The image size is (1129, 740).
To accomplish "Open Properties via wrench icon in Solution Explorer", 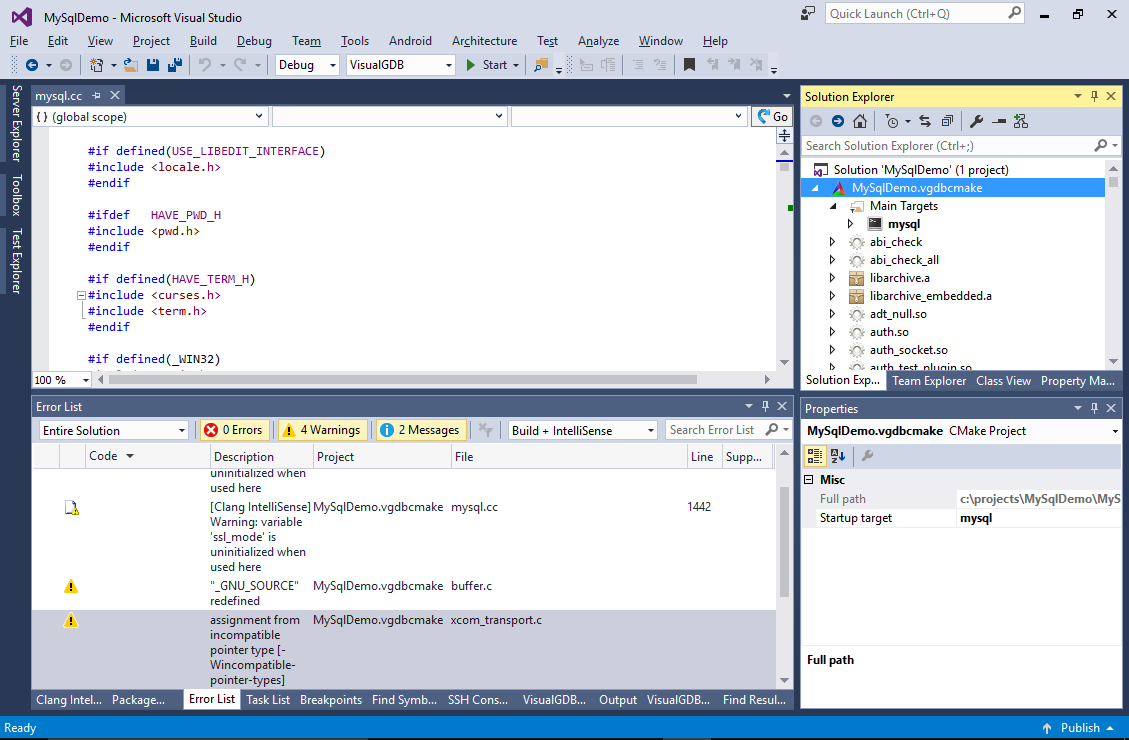I will click(x=976, y=121).
